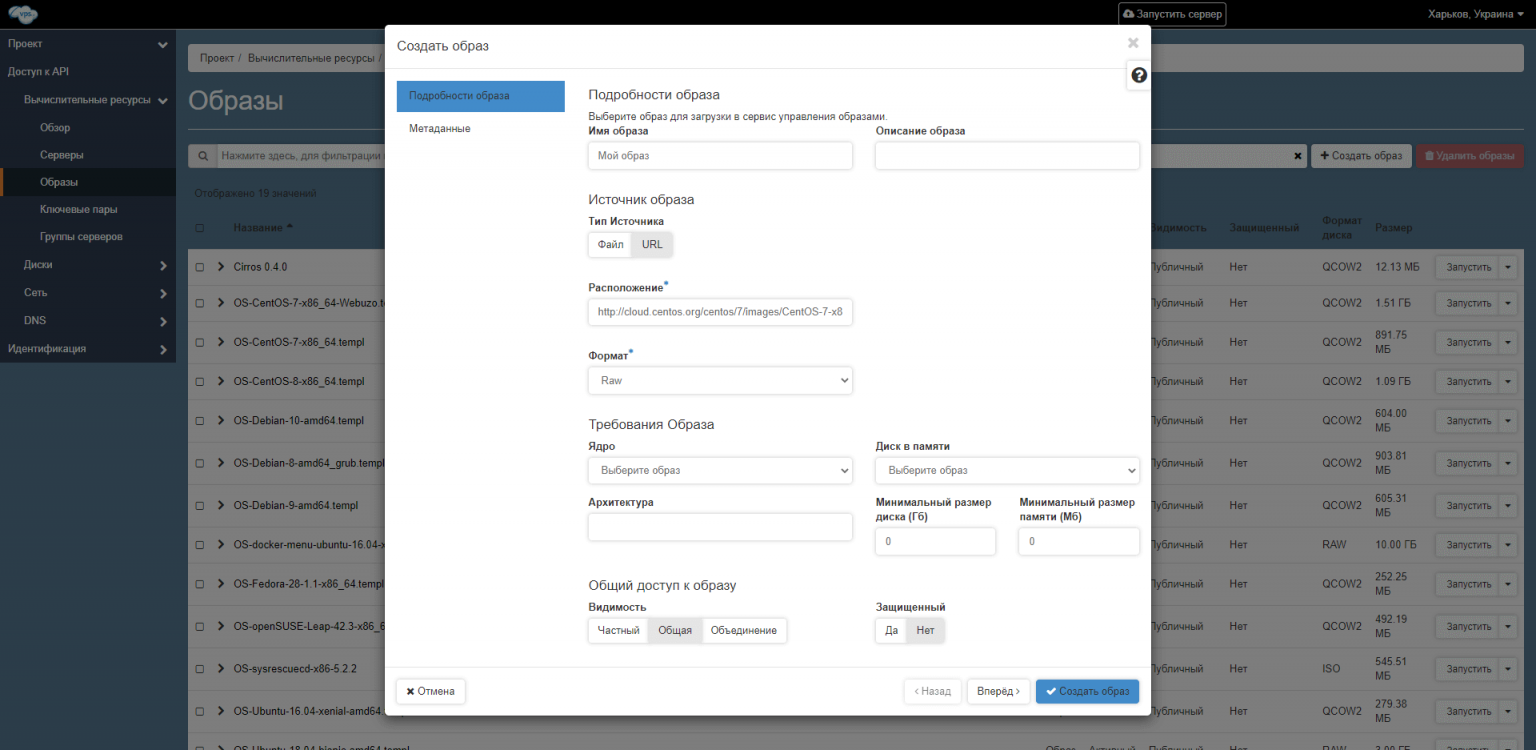Set Защищенный to Да
Image resolution: width=1536 pixels, height=750 pixels.
click(891, 630)
